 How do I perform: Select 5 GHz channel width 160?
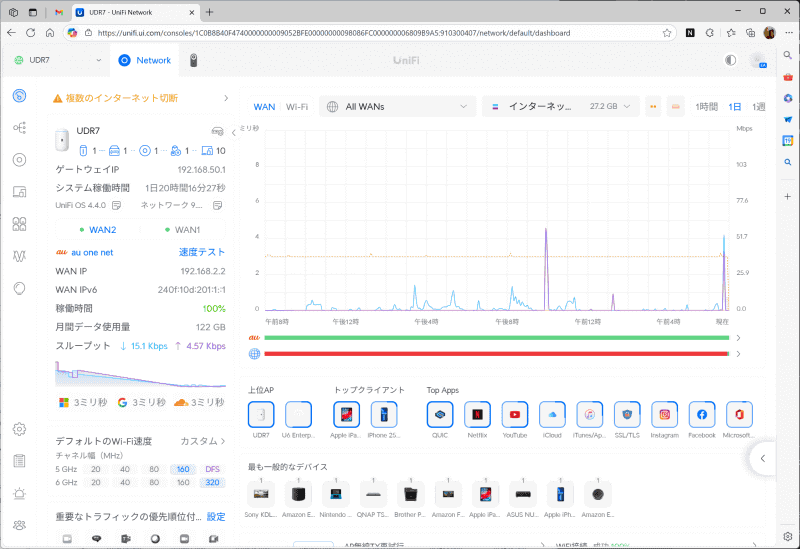point(183,469)
